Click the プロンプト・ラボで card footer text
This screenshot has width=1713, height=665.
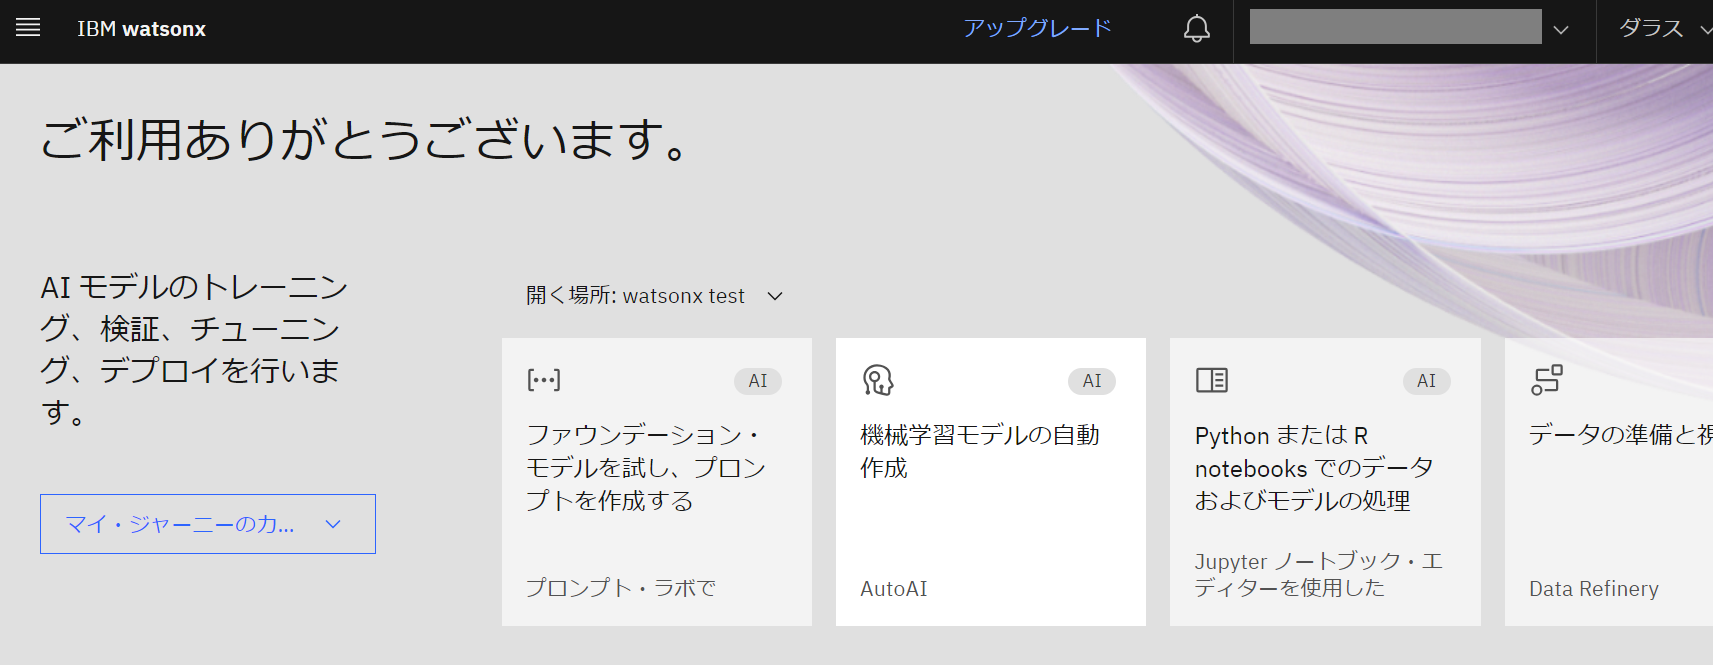pyautogui.click(x=620, y=588)
